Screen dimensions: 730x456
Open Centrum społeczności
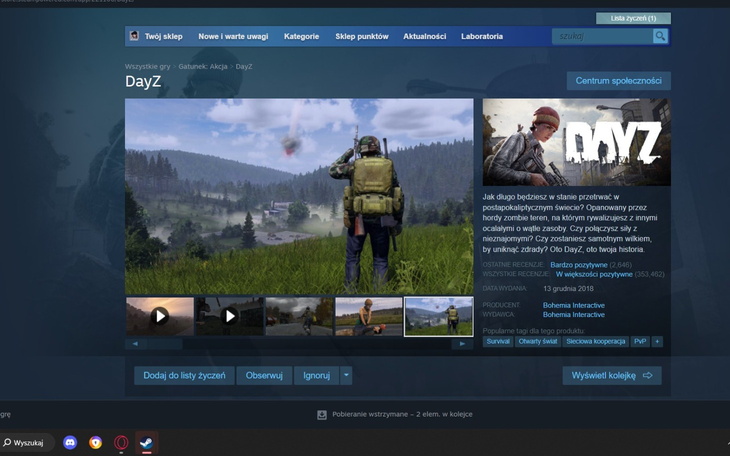click(x=618, y=80)
